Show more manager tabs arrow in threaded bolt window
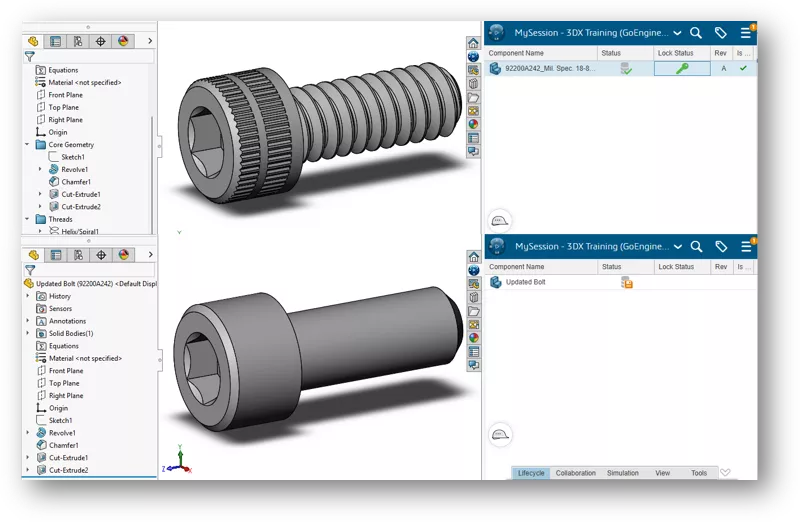 150,41
